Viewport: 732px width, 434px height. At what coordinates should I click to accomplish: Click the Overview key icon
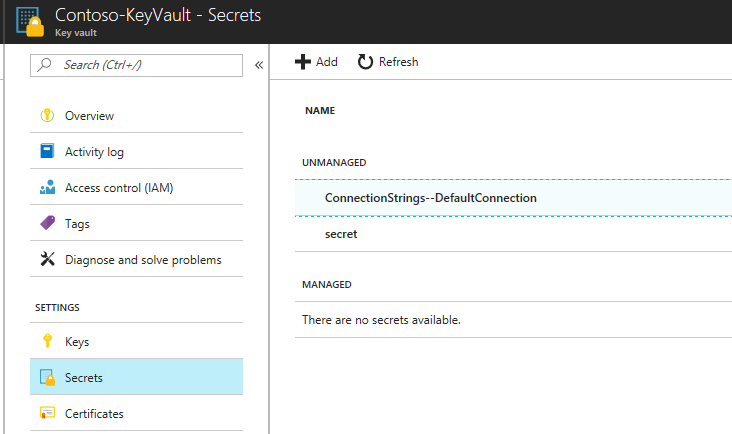46,116
